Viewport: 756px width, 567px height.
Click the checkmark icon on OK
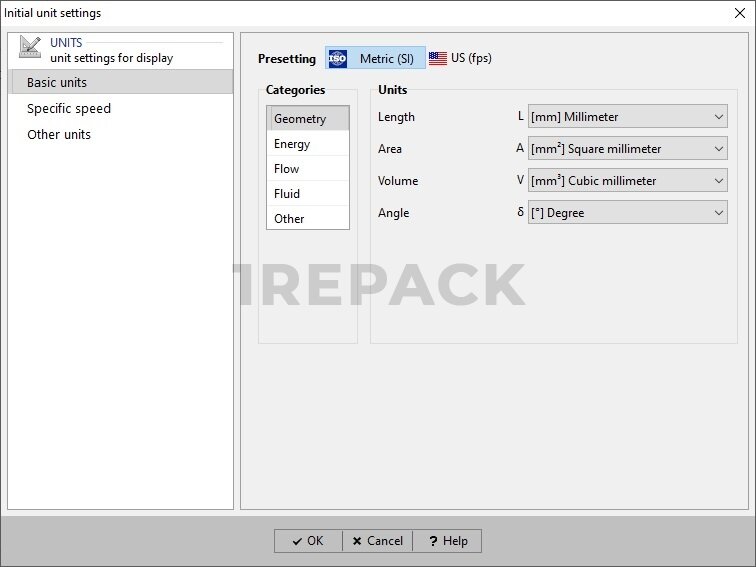click(297, 541)
